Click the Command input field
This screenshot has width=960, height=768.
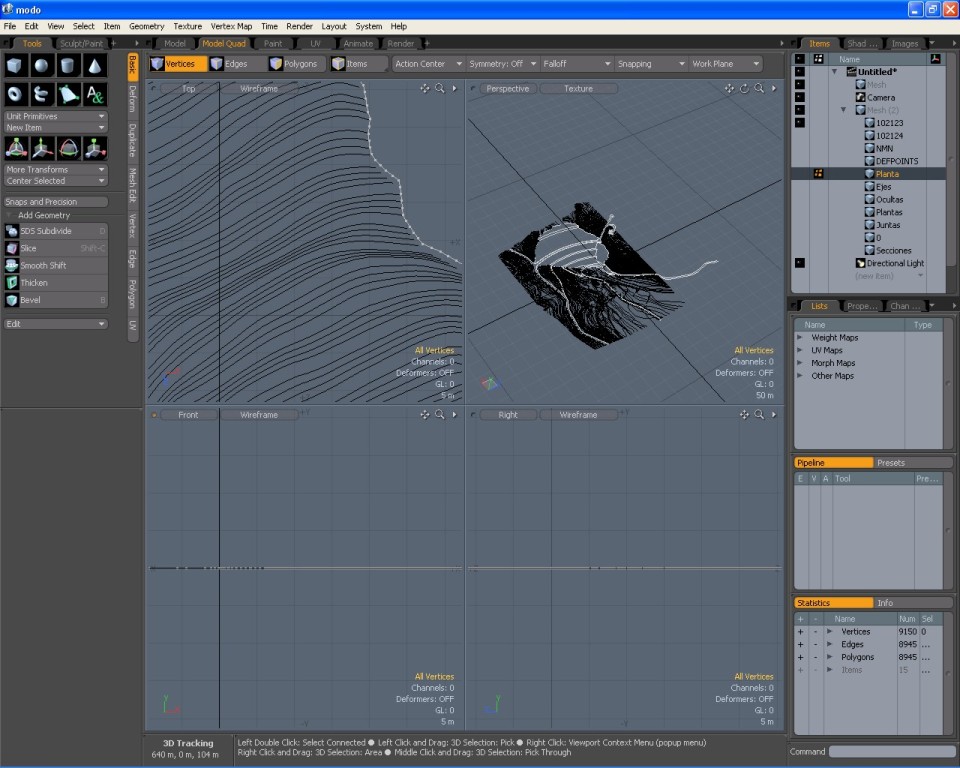pos(891,752)
